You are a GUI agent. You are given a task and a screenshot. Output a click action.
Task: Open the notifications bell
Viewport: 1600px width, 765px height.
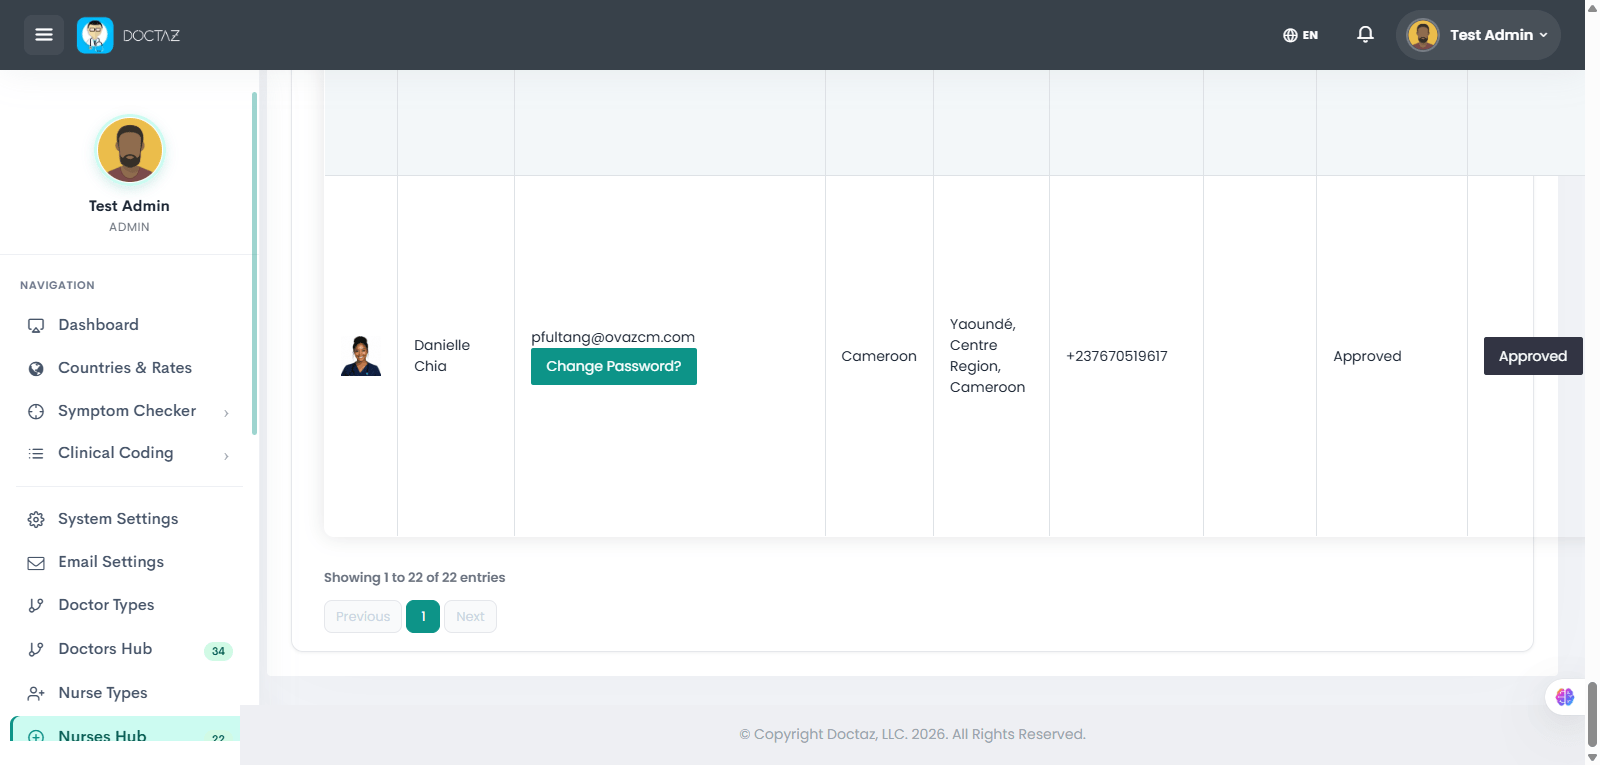pyautogui.click(x=1365, y=35)
